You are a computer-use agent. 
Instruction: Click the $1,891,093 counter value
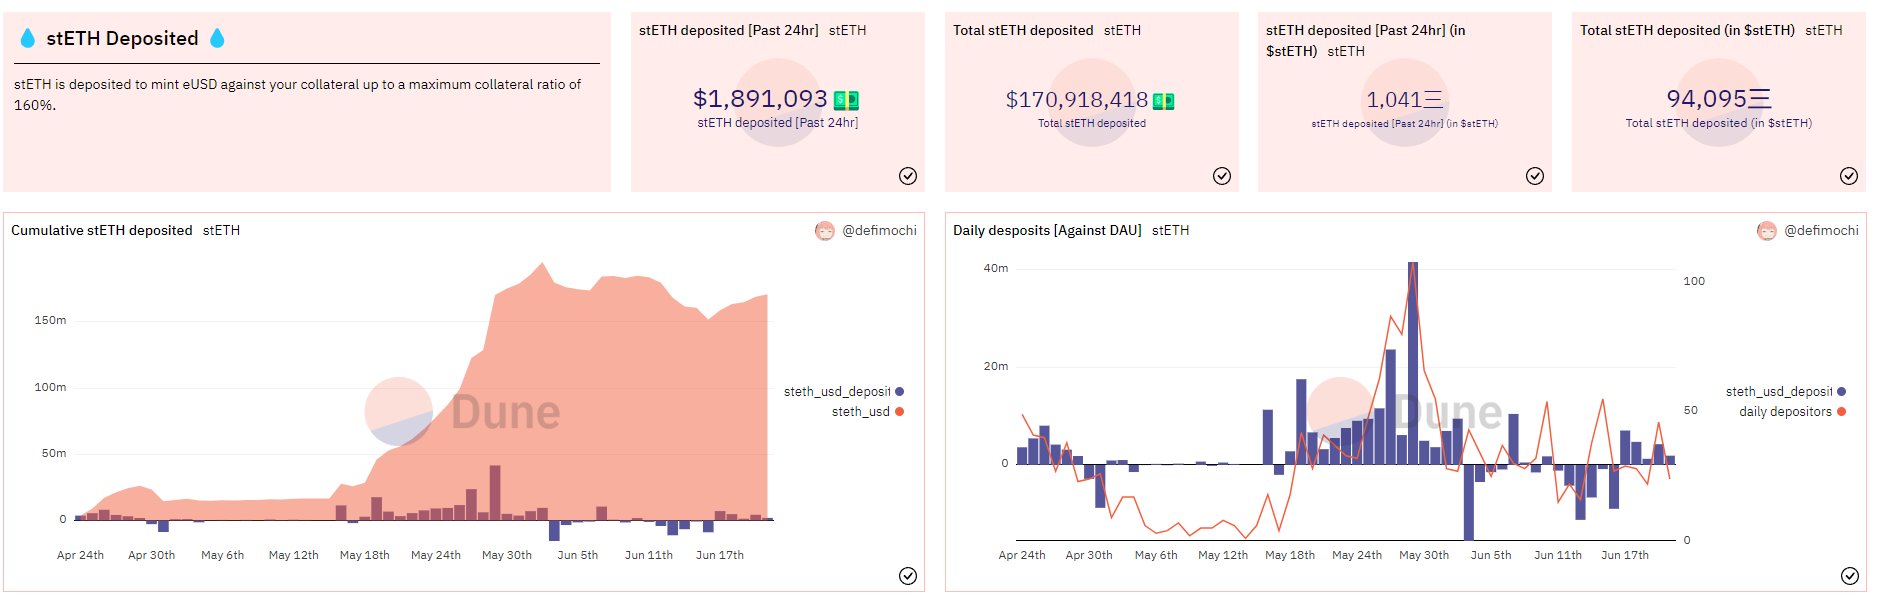(x=760, y=99)
